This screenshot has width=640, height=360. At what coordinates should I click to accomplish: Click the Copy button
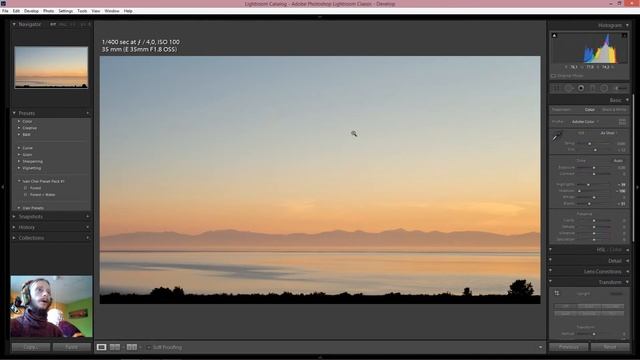(x=31, y=347)
